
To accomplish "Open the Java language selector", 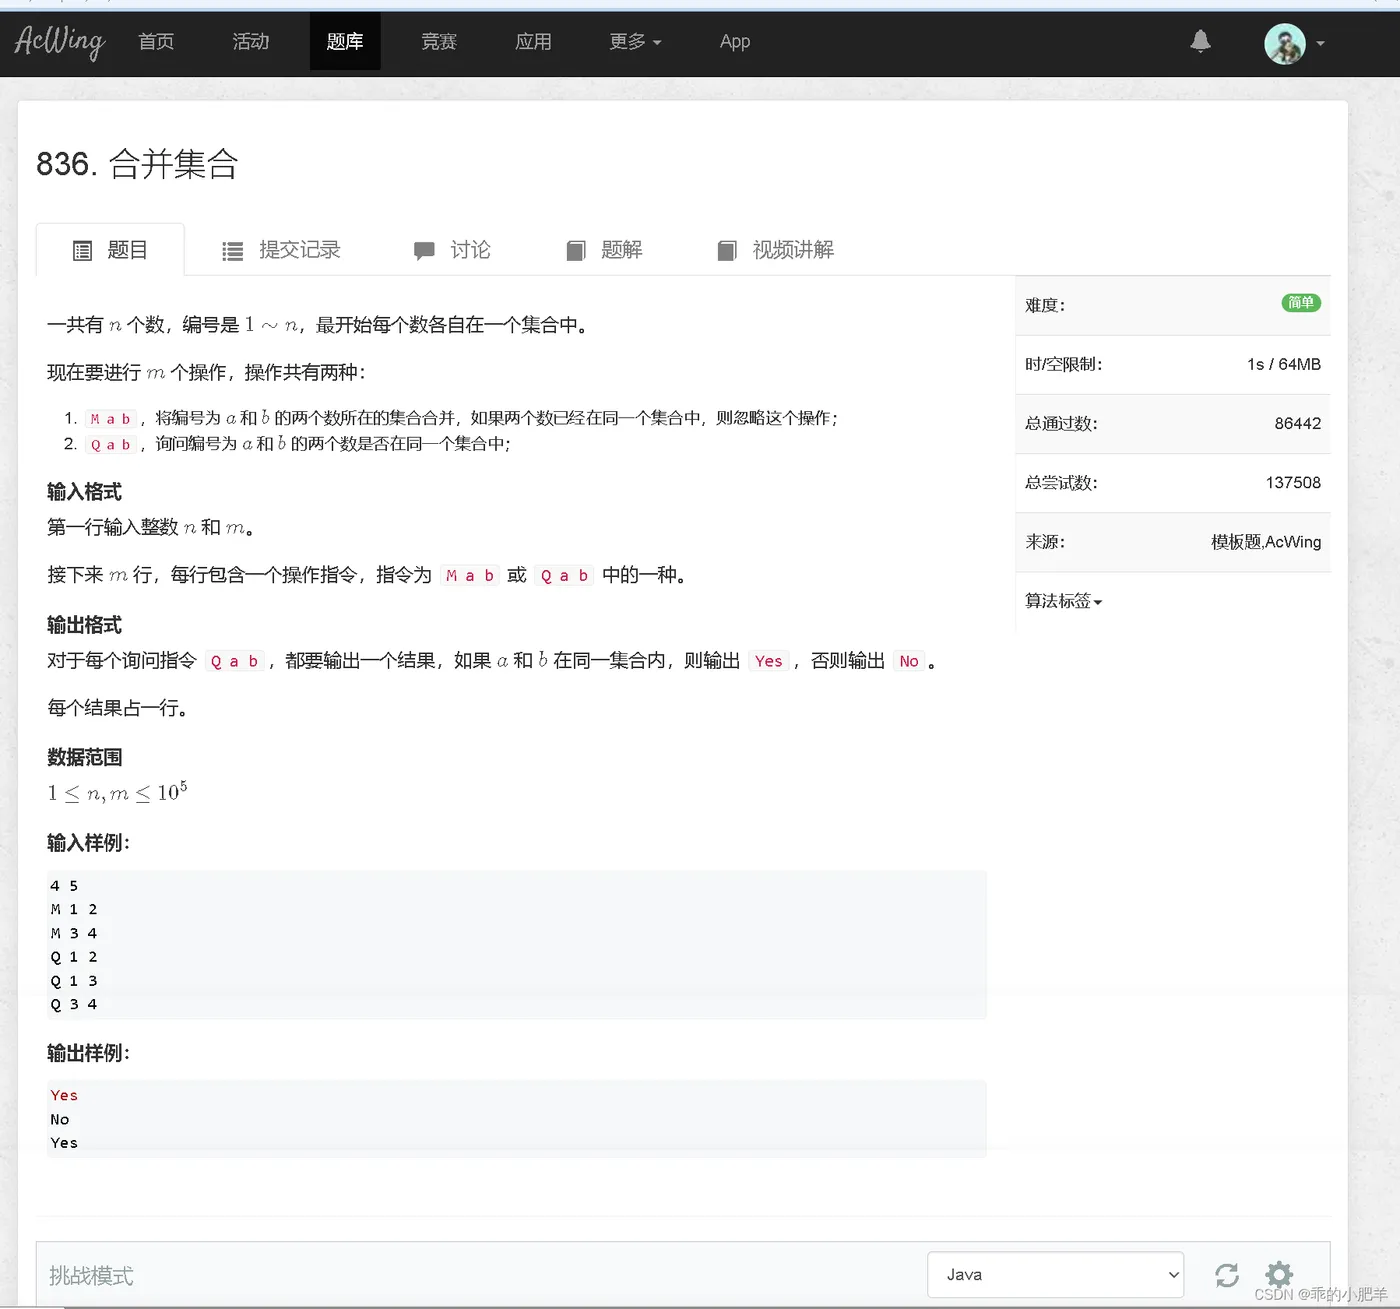I will pos(1056,1275).
